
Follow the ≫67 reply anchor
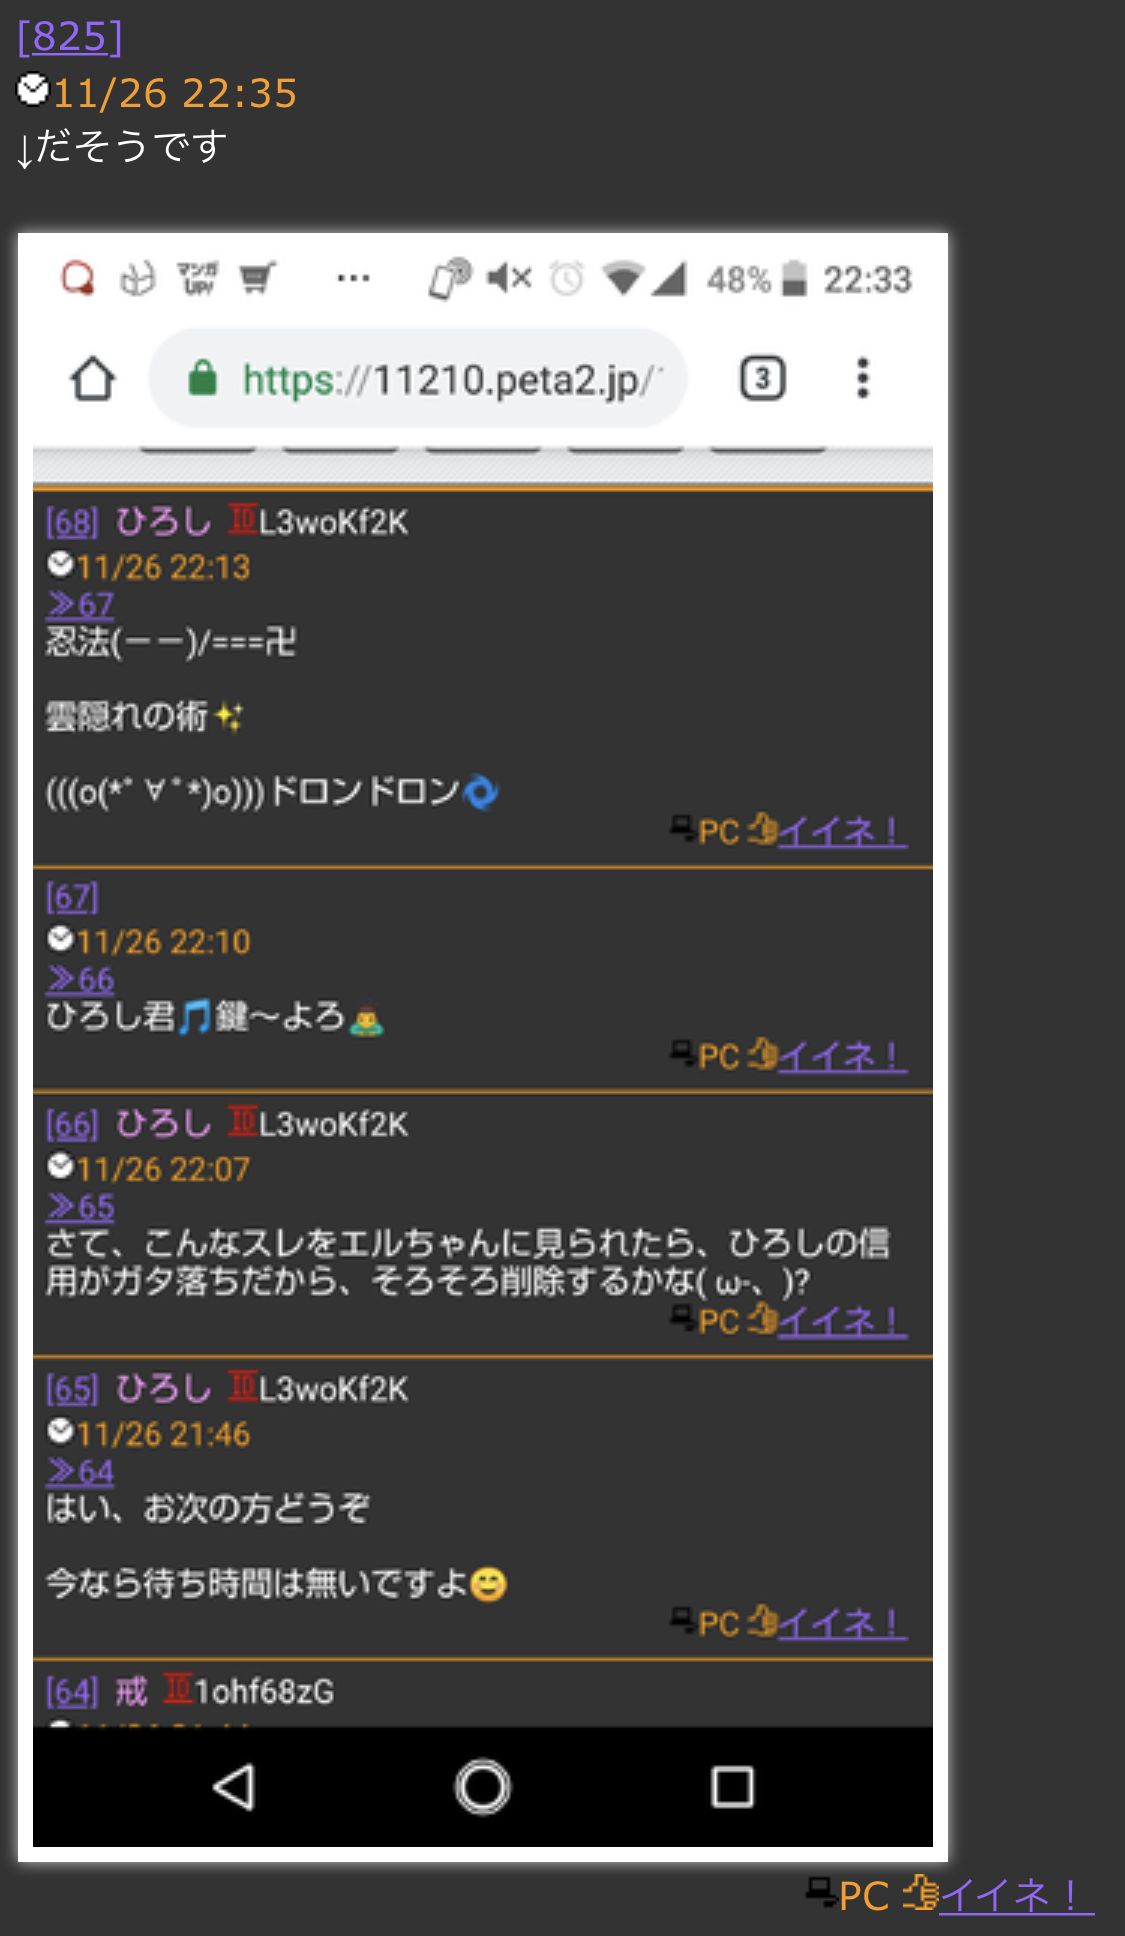coord(80,605)
